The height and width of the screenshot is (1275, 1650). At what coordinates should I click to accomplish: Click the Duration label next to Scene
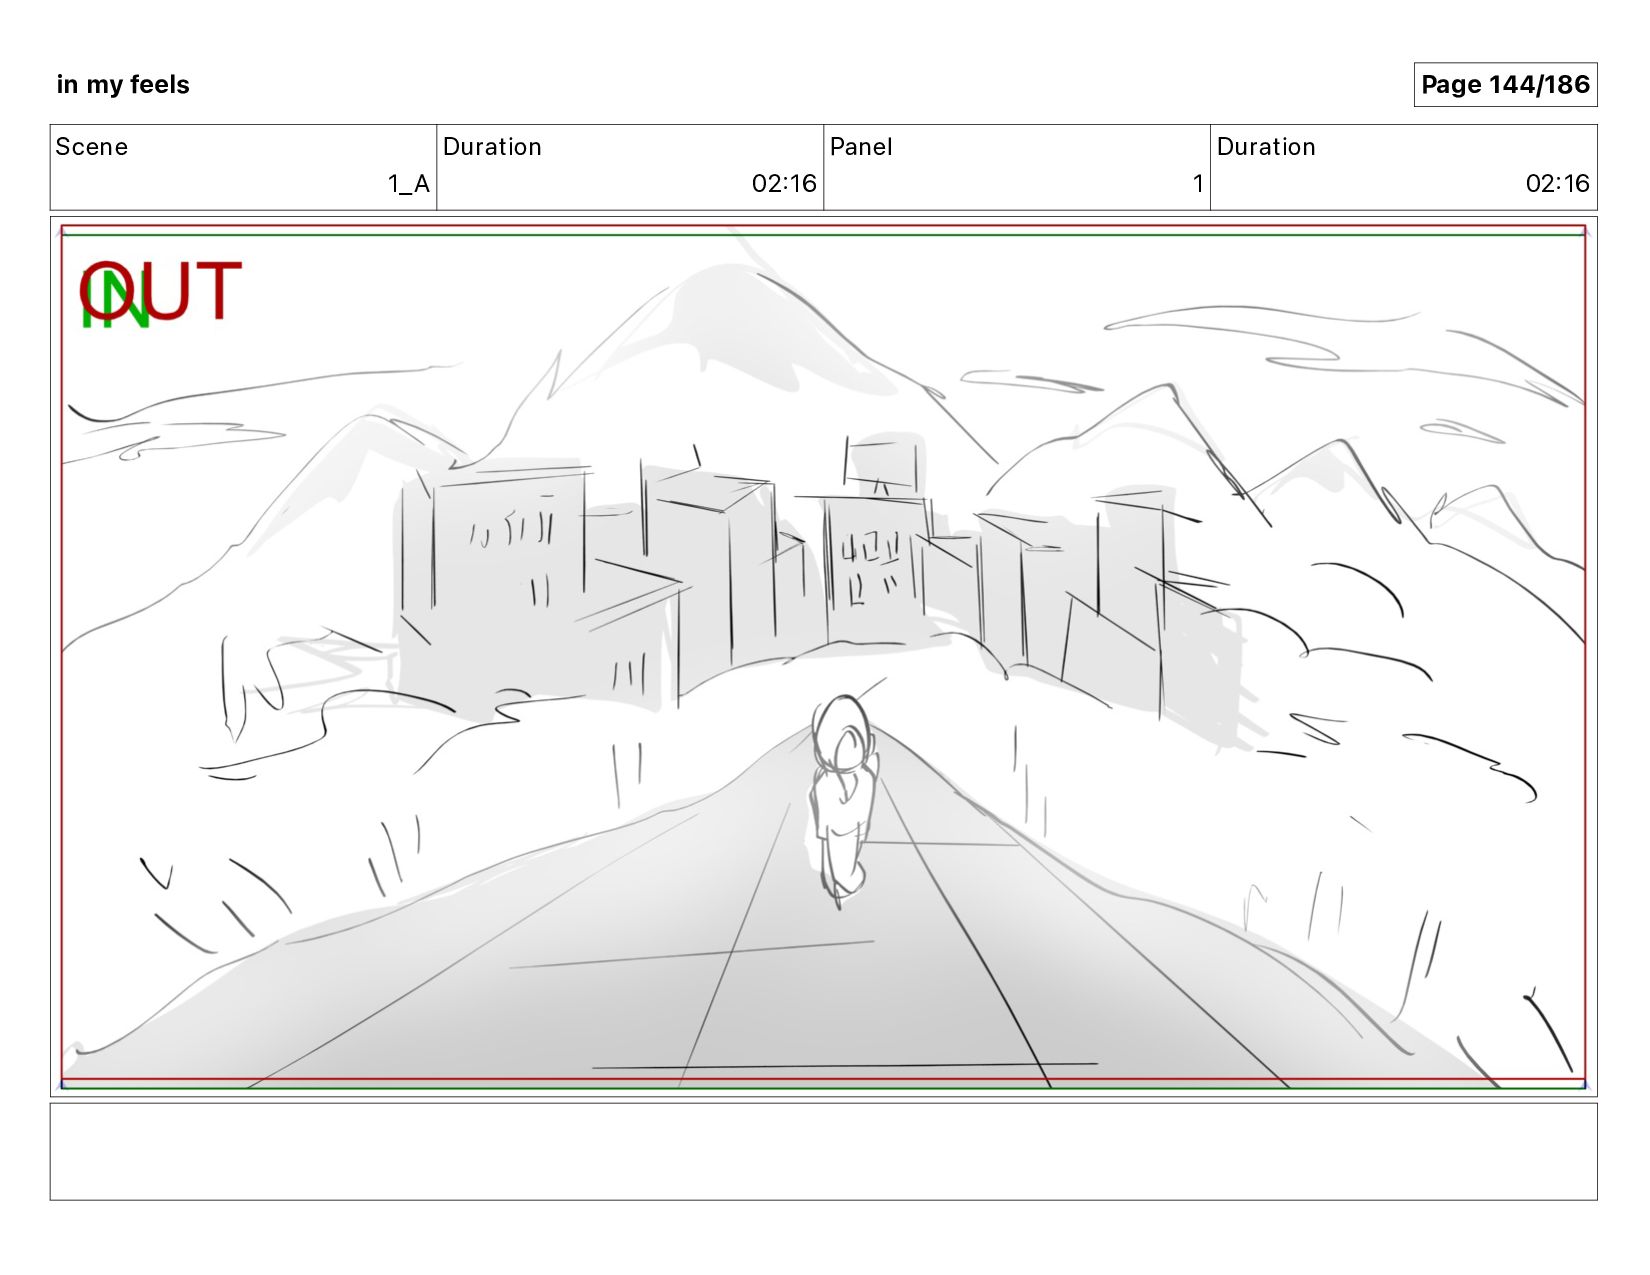tap(492, 147)
